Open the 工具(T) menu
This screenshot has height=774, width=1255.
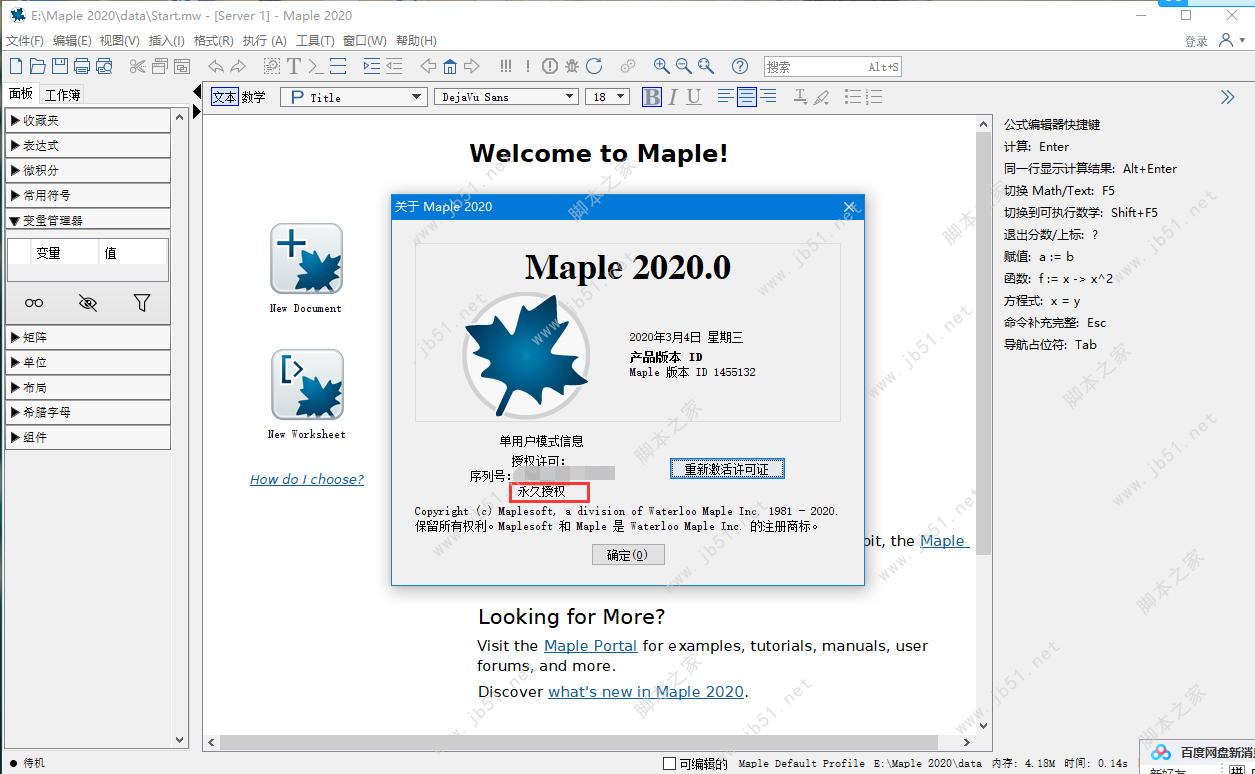(315, 41)
